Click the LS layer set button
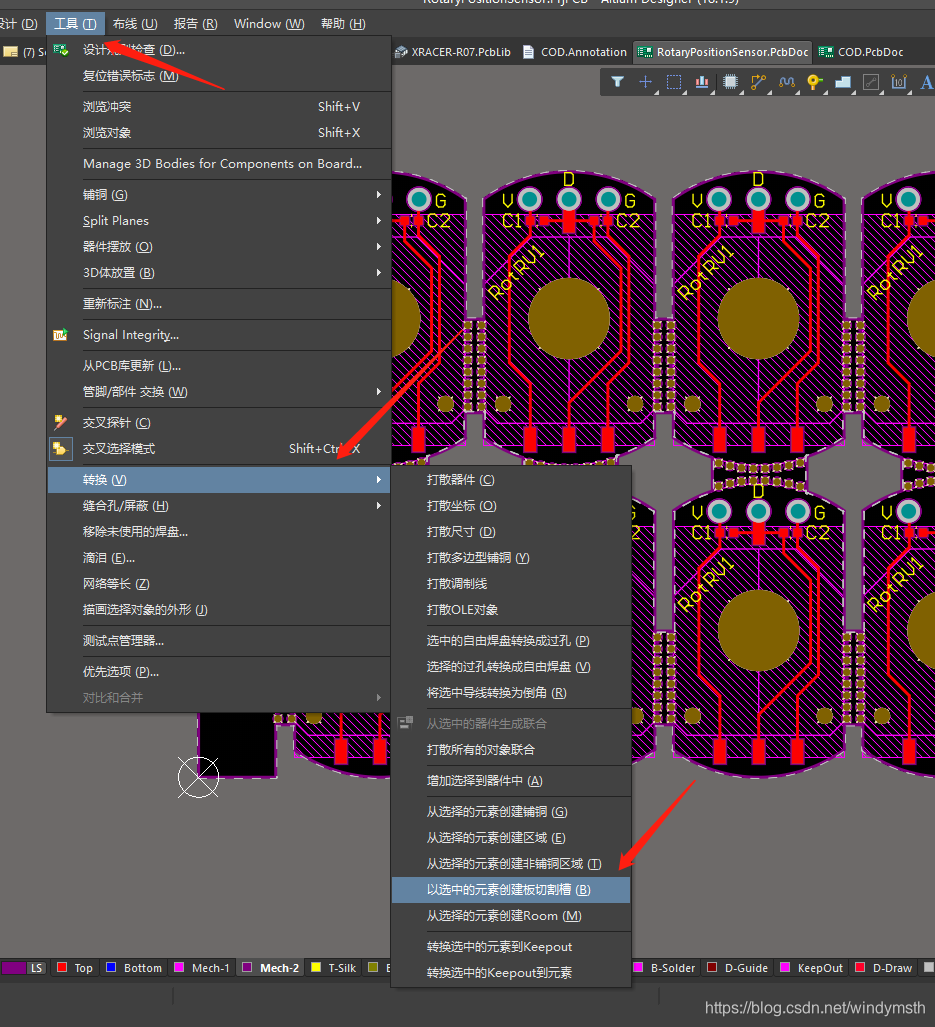The height and width of the screenshot is (1027, 935). click(36, 967)
